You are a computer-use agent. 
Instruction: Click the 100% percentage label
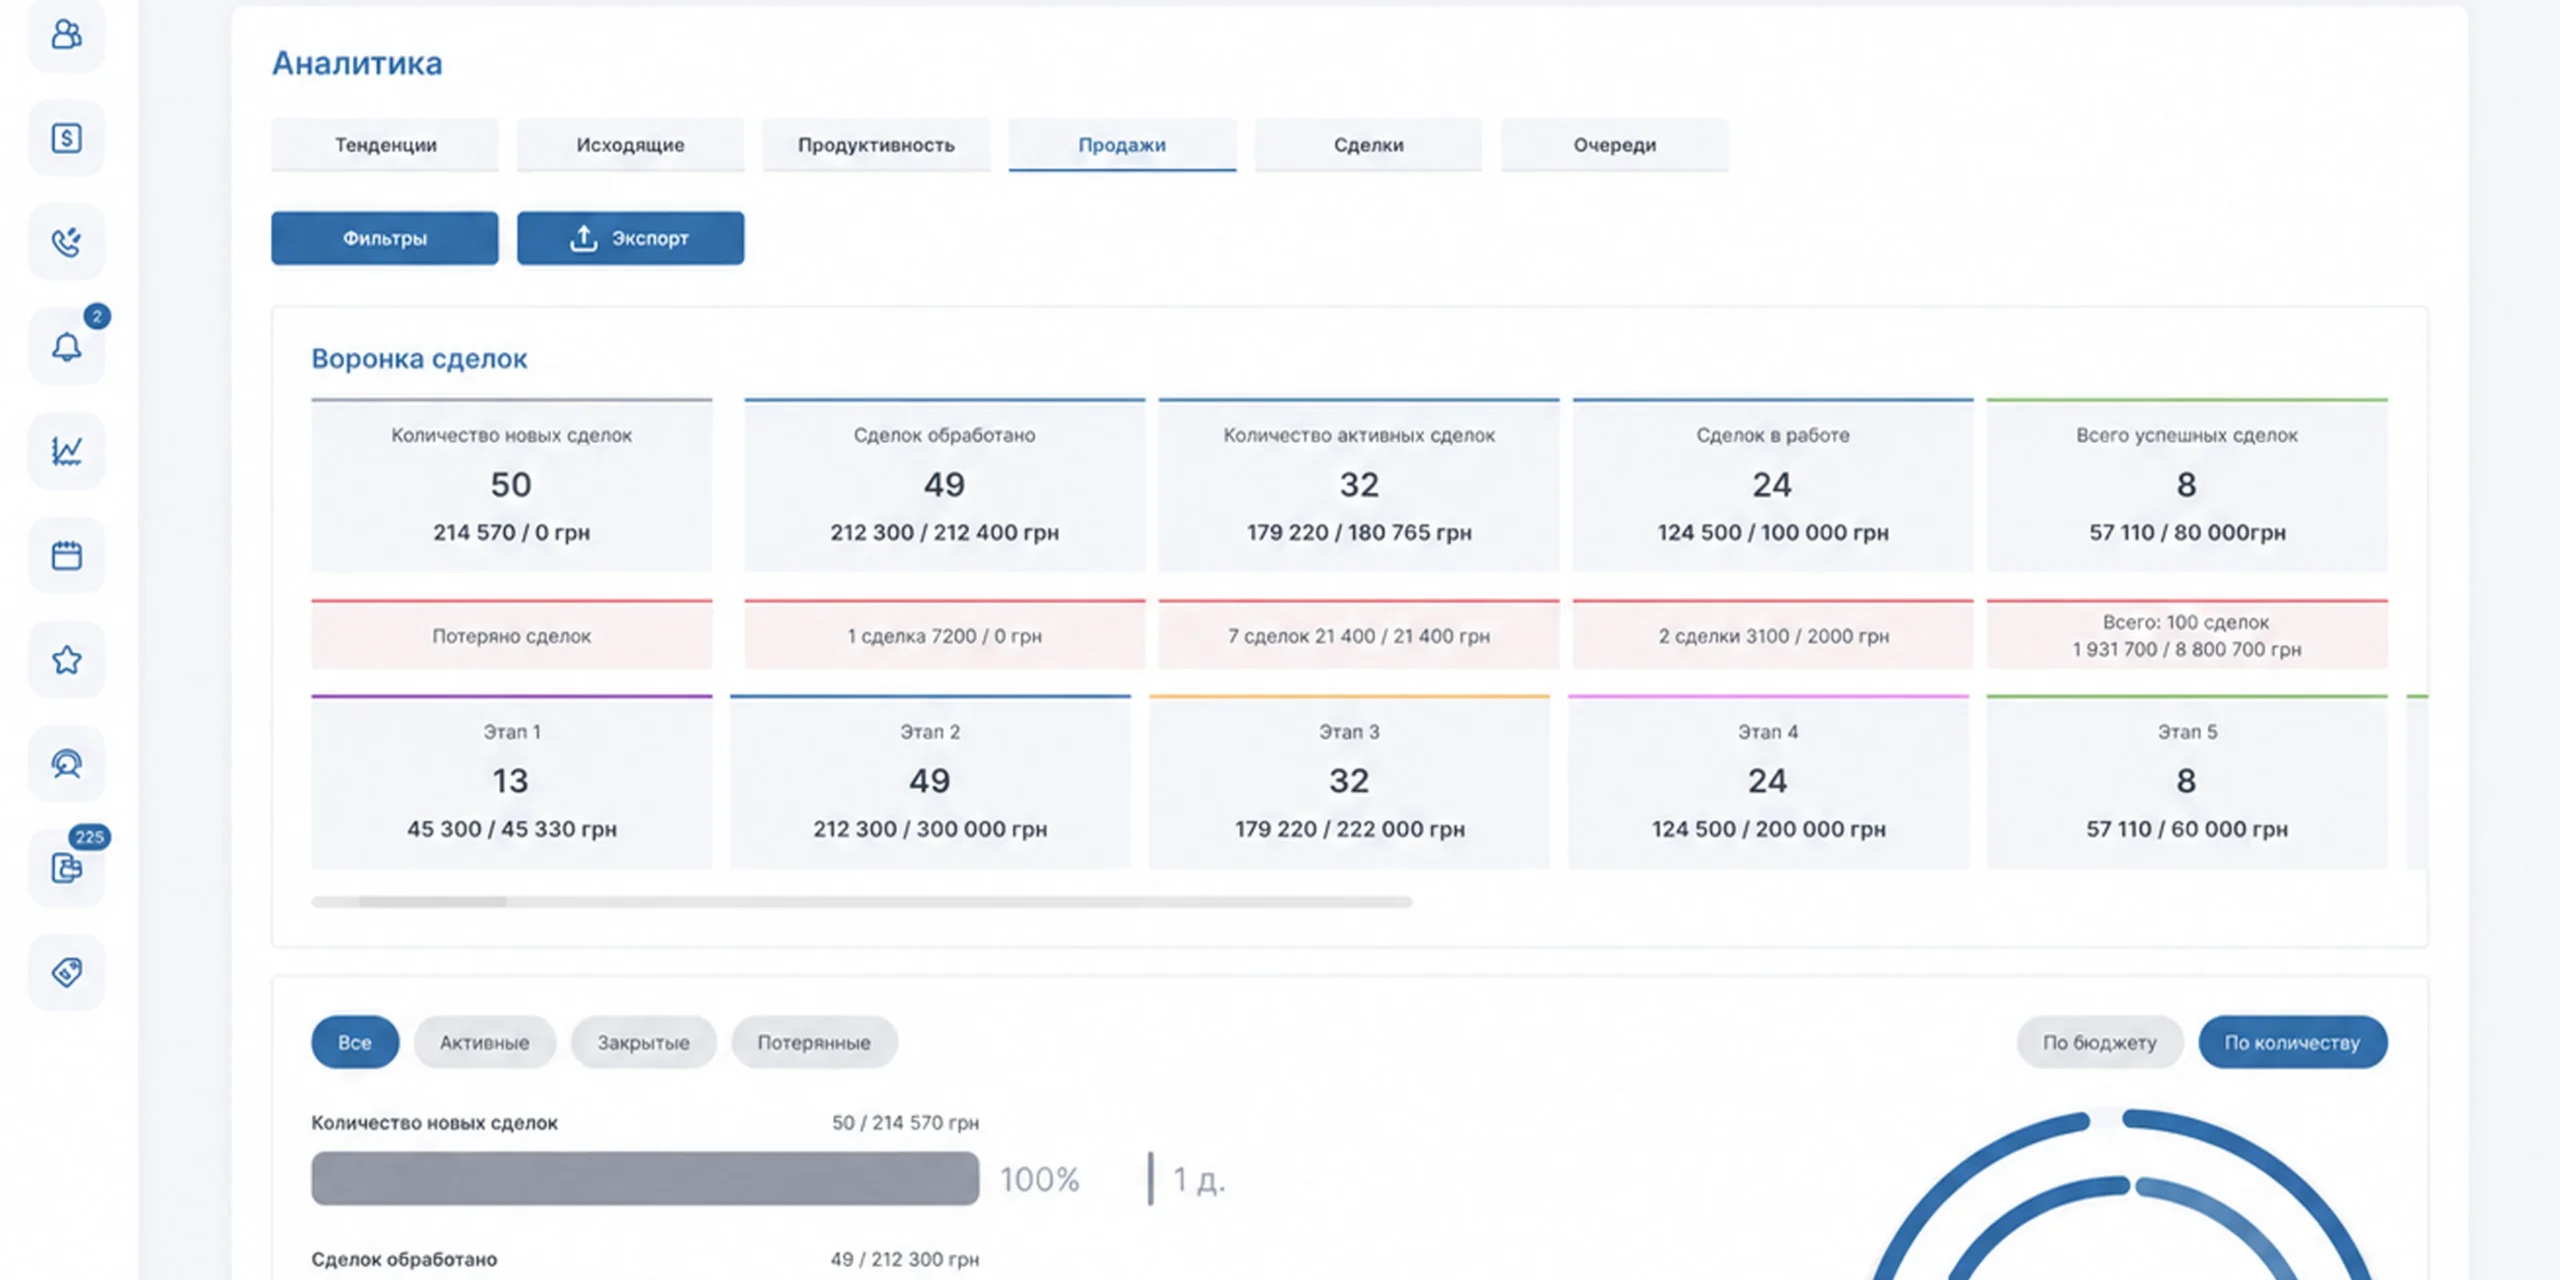[1040, 1179]
